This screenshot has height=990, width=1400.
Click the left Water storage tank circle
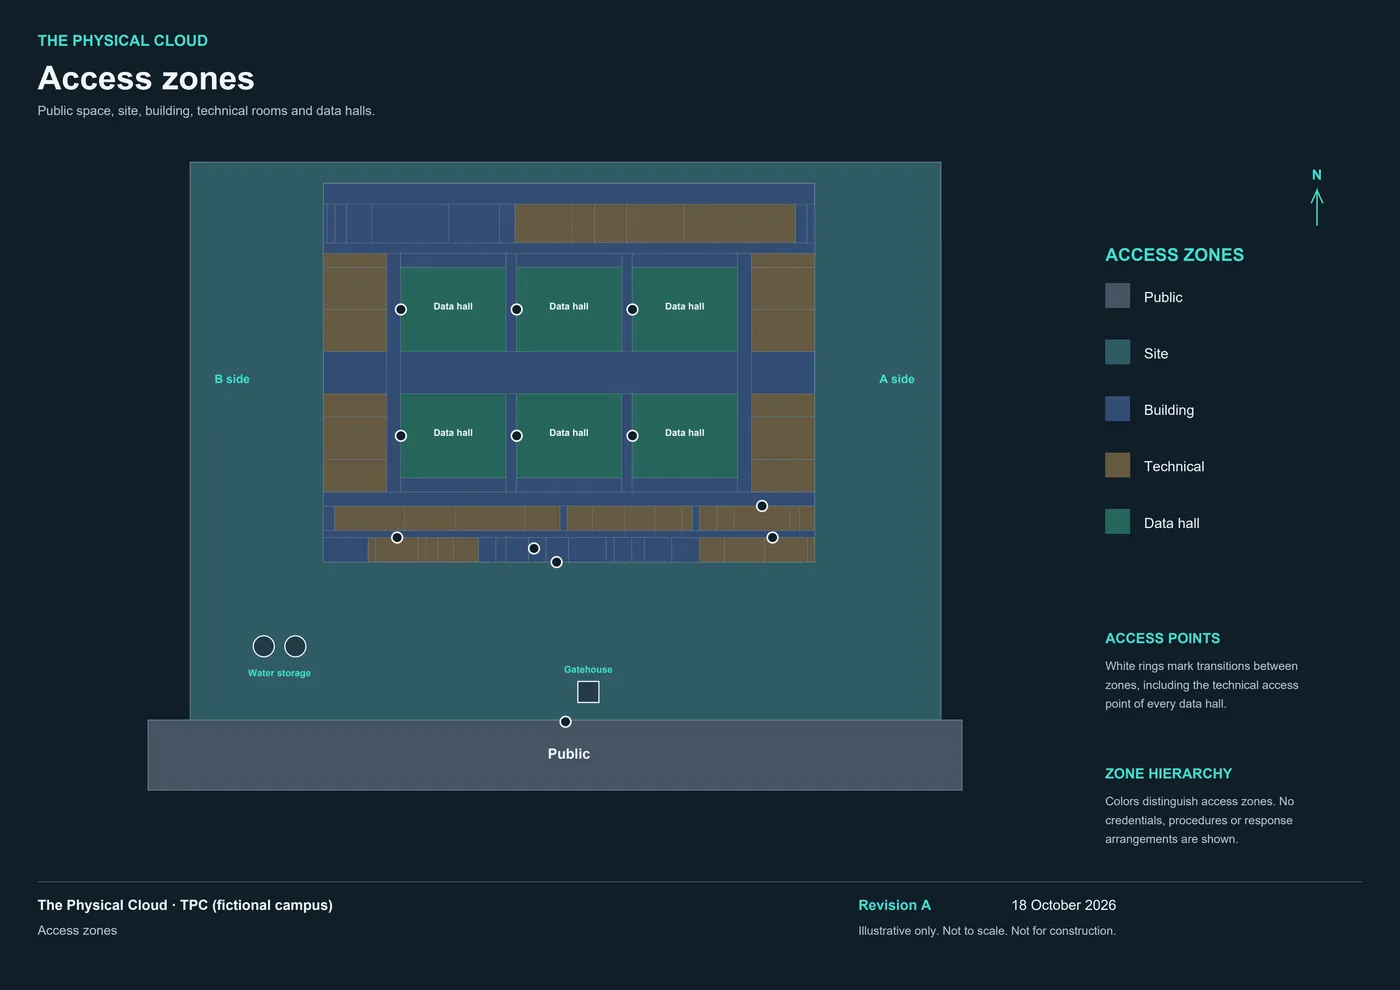(264, 646)
